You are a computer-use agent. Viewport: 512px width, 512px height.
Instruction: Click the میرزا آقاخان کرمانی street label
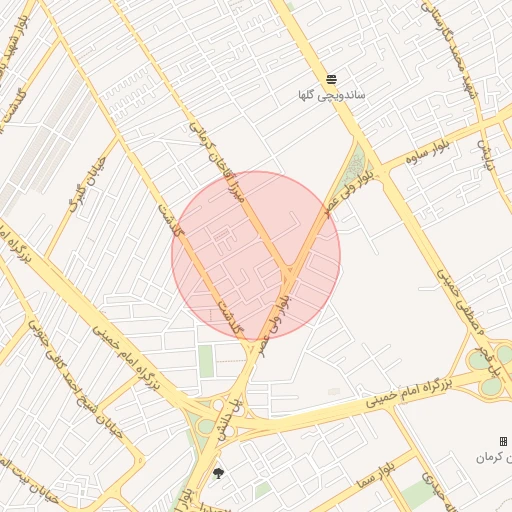(x=217, y=162)
